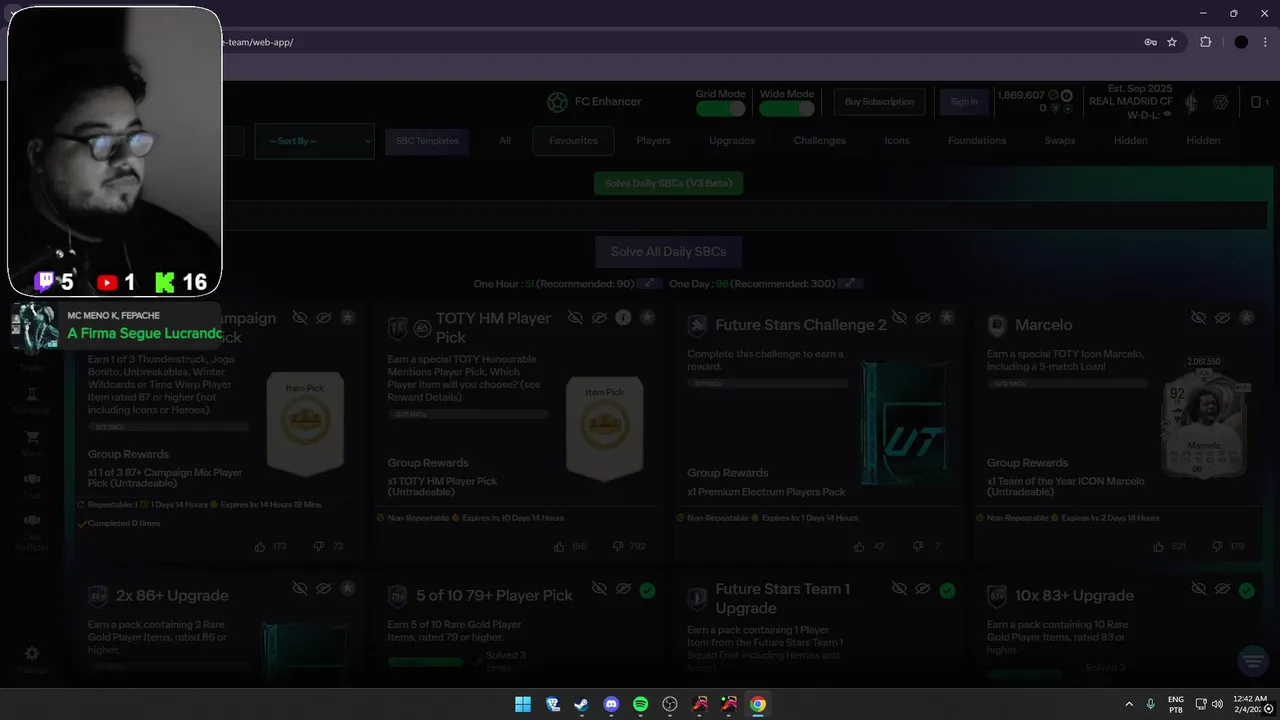Screen dimensions: 1280x720
Task: Open the Sort By dropdown
Action: [314, 141]
